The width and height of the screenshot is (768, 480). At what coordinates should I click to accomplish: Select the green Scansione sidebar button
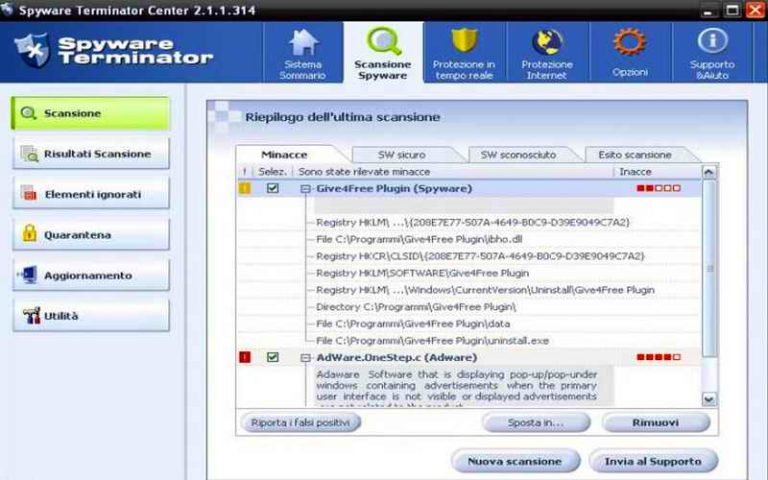(x=91, y=113)
